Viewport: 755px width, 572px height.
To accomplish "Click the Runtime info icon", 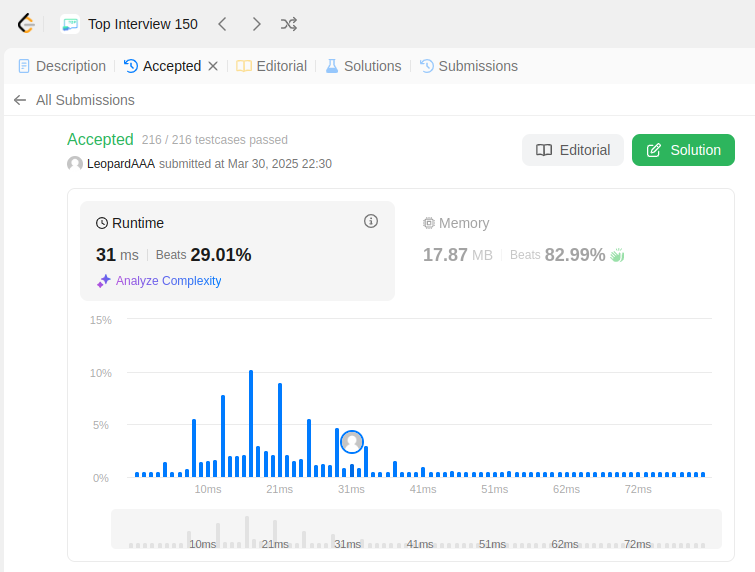I will click(371, 221).
